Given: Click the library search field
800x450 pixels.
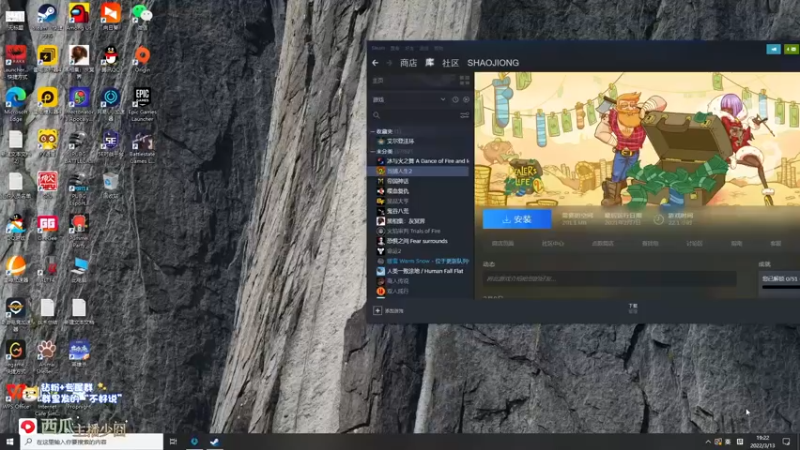Looking at the screenshot, I should (414, 115).
